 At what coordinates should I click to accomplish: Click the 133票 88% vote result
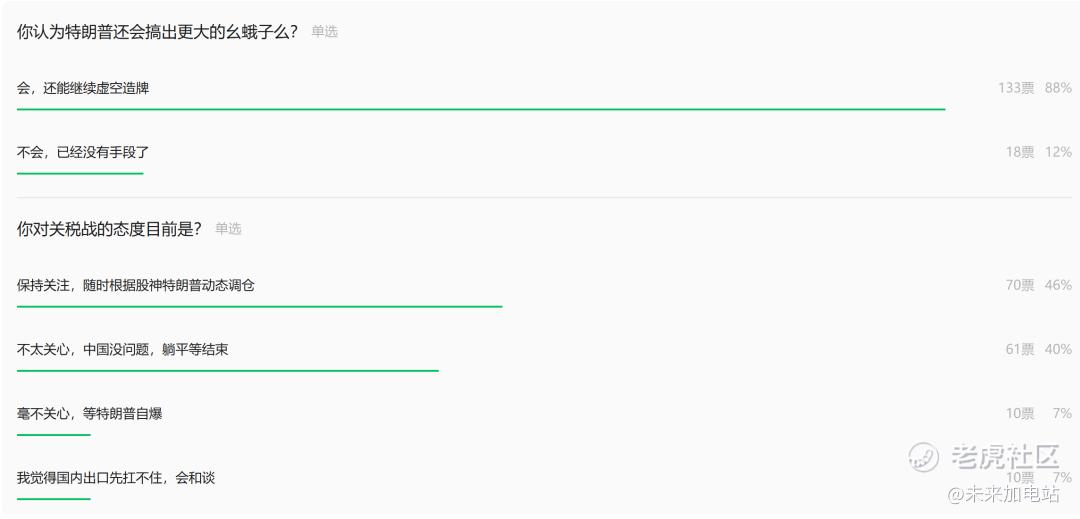[x=1035, y=88]
